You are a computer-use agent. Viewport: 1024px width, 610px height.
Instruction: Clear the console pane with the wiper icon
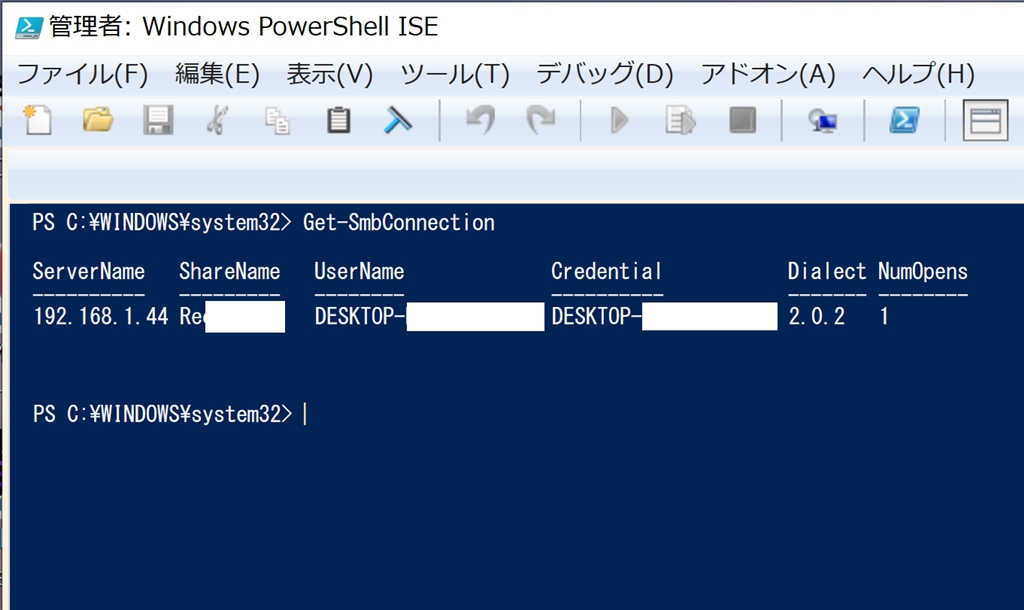(x=399, y=121)
